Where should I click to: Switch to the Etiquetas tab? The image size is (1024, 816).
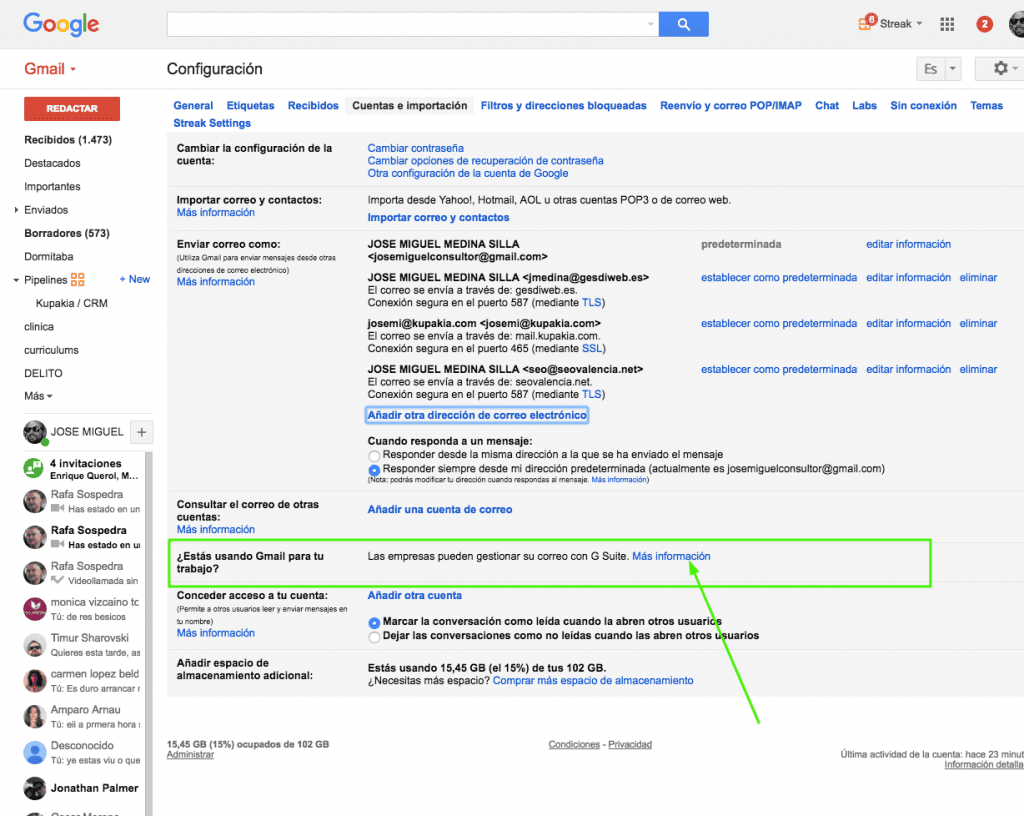coord(250,105)
